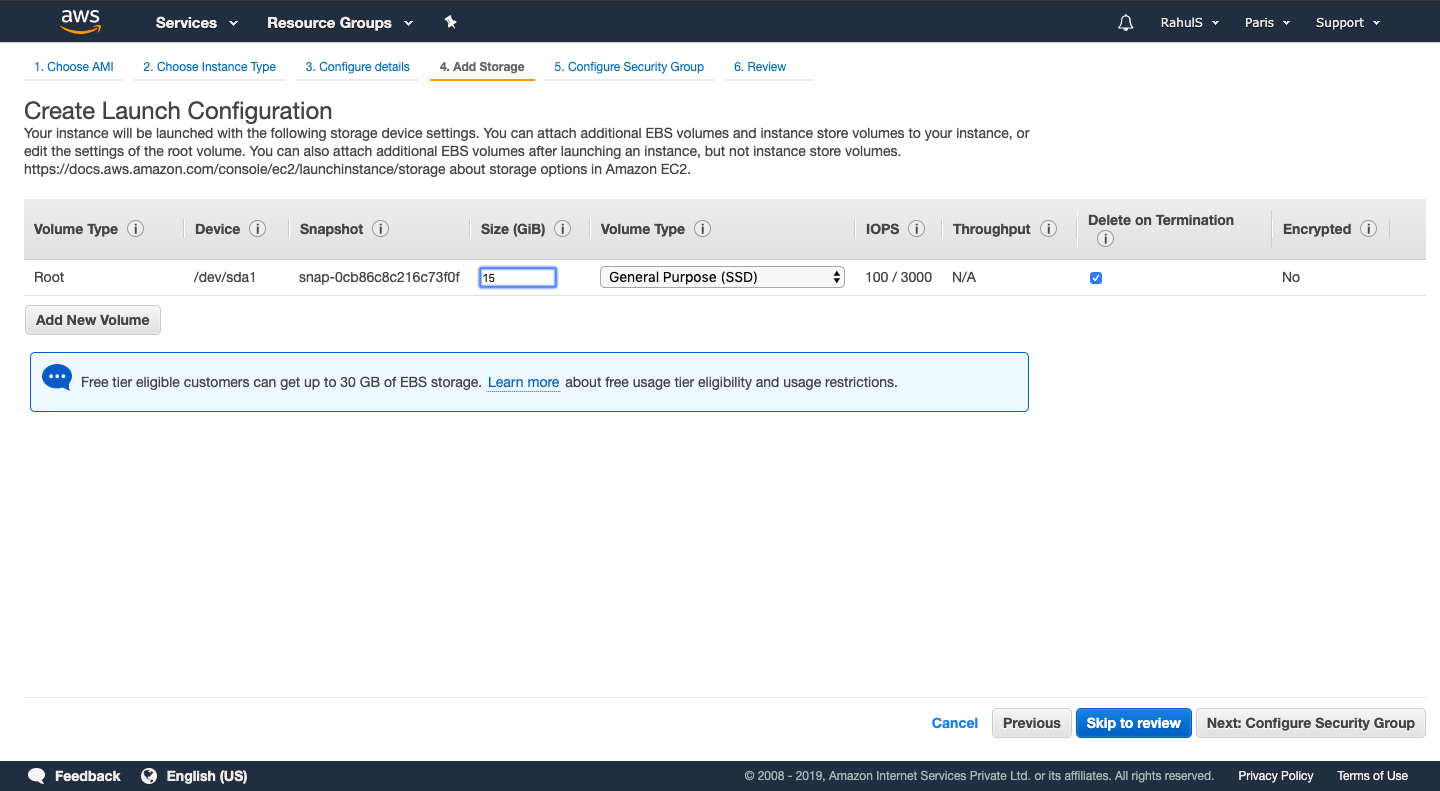This screenshot has height=791, width=1440.
Task: Click inside the Size (GiB) input field
Action: click(517, 277)
